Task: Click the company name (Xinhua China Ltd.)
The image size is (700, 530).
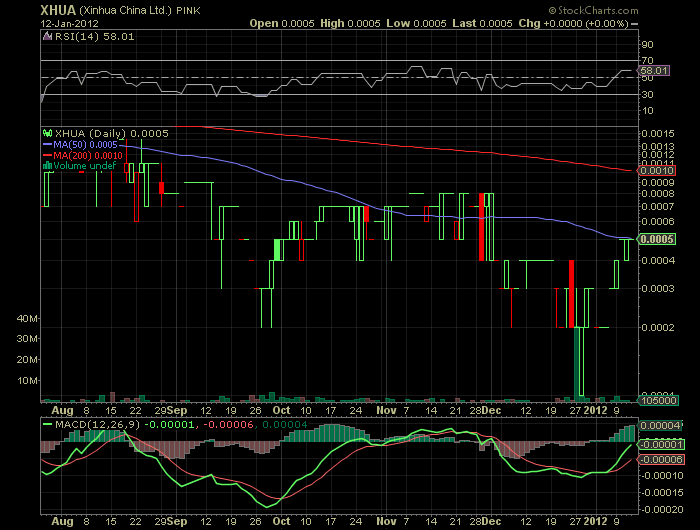Action: coord(125,10)
